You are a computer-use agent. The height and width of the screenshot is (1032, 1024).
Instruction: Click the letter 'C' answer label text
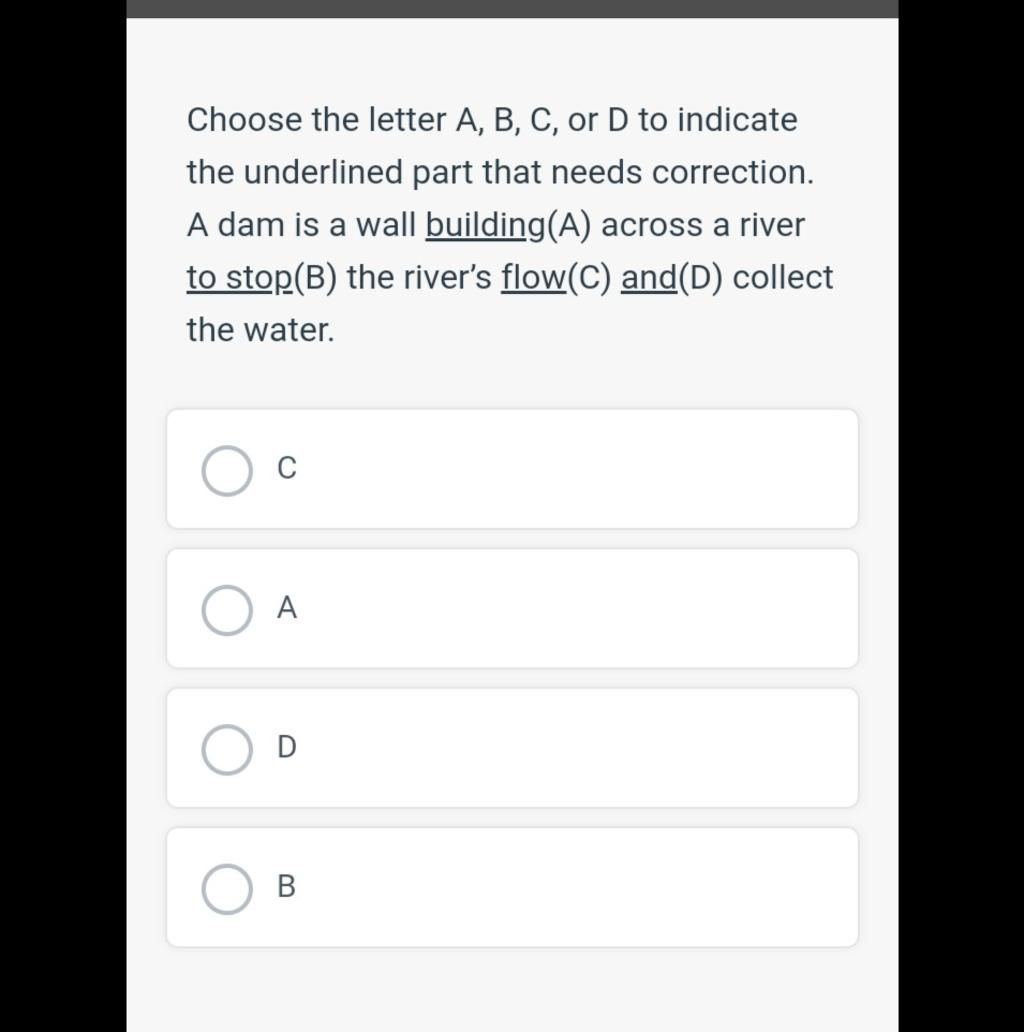(286, 468)
